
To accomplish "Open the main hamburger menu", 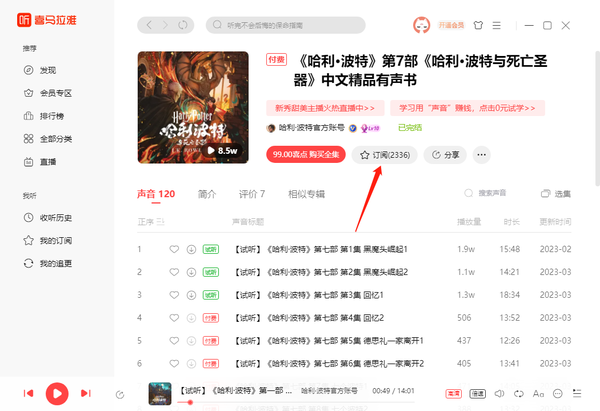I will point(497,25).
